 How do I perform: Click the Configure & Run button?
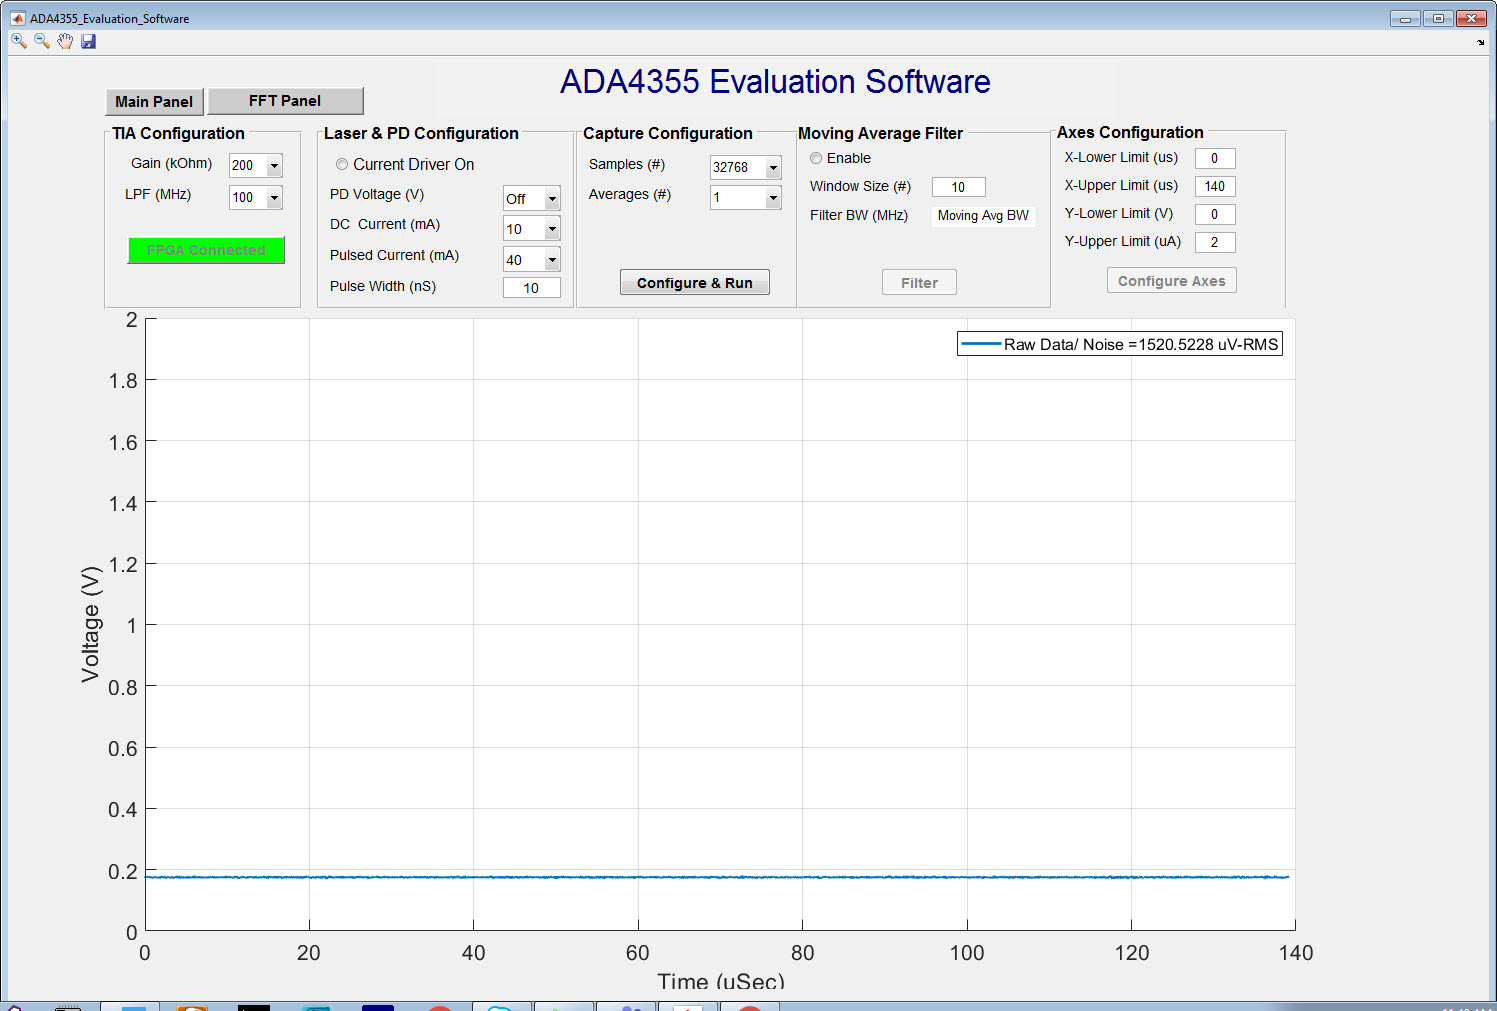[x=694, y=282]
